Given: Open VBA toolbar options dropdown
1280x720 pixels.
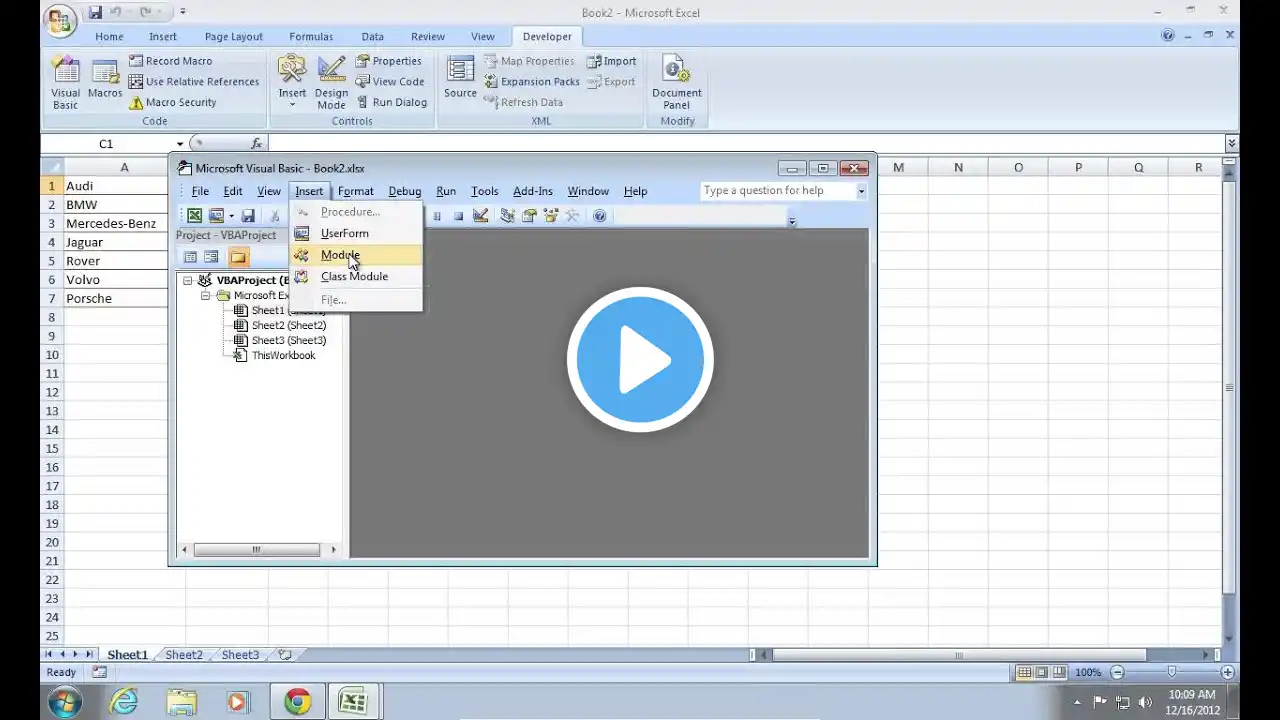Looking at the screenshot, I should 792,220.
